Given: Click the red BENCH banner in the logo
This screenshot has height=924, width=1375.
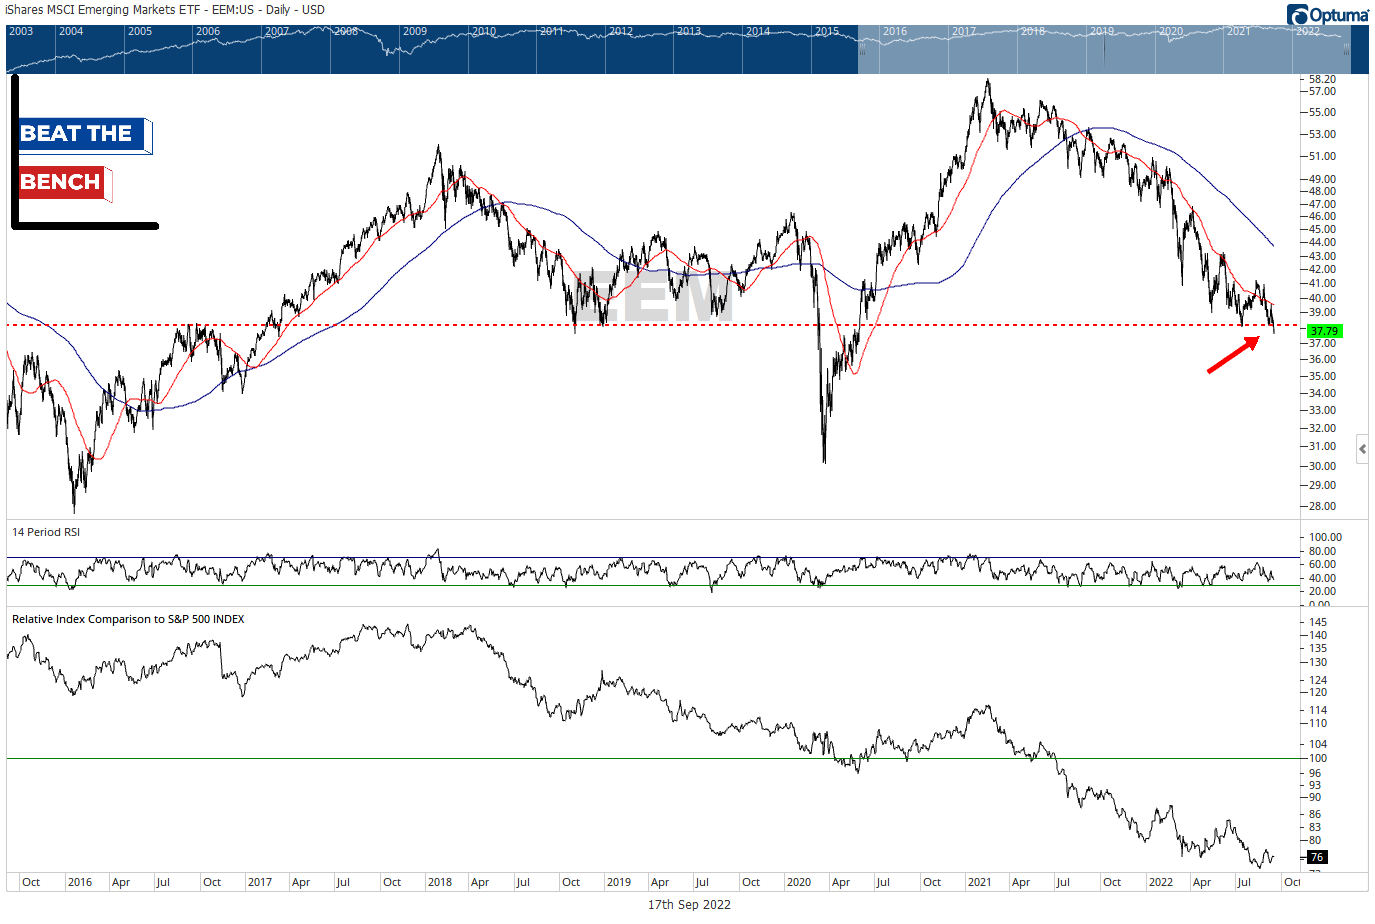Looking at the screenshot, I should click(64, 182).
